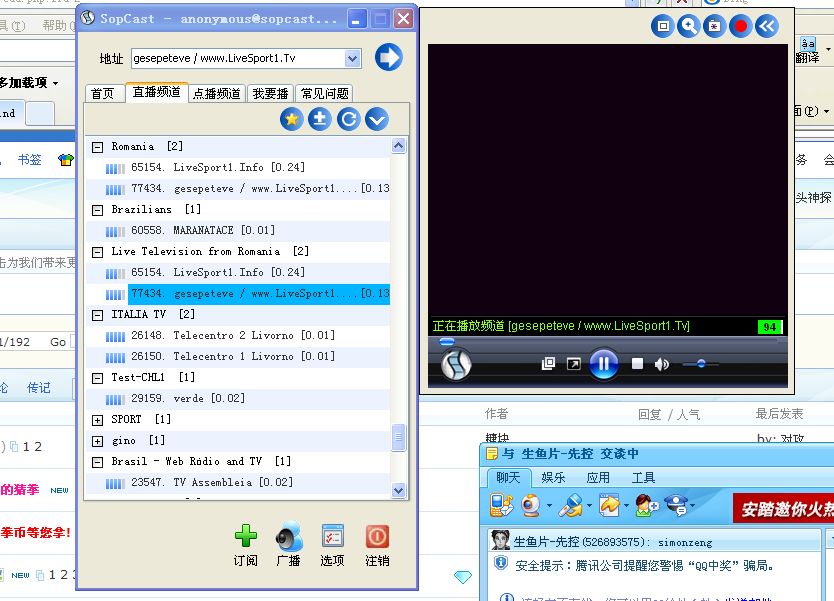834x601 pixels.
Task: Open 娱乐 tab in QQ chat window
Action: pyautogui.click(x=553, y=478)
